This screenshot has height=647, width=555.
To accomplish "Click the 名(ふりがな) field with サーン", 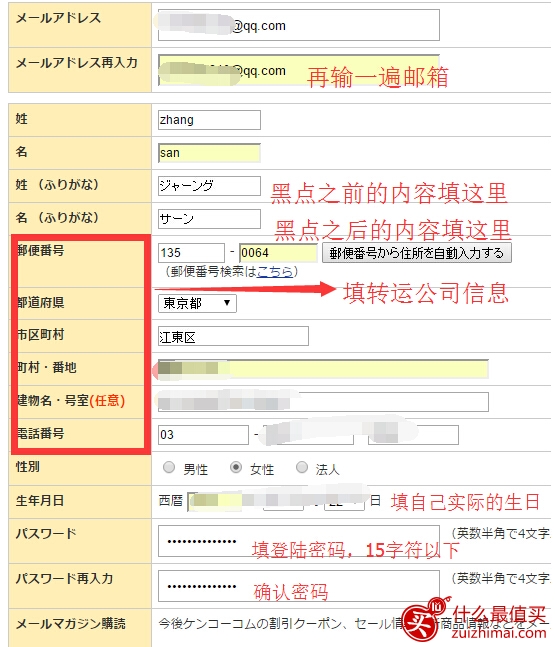I will coord(209,219).
